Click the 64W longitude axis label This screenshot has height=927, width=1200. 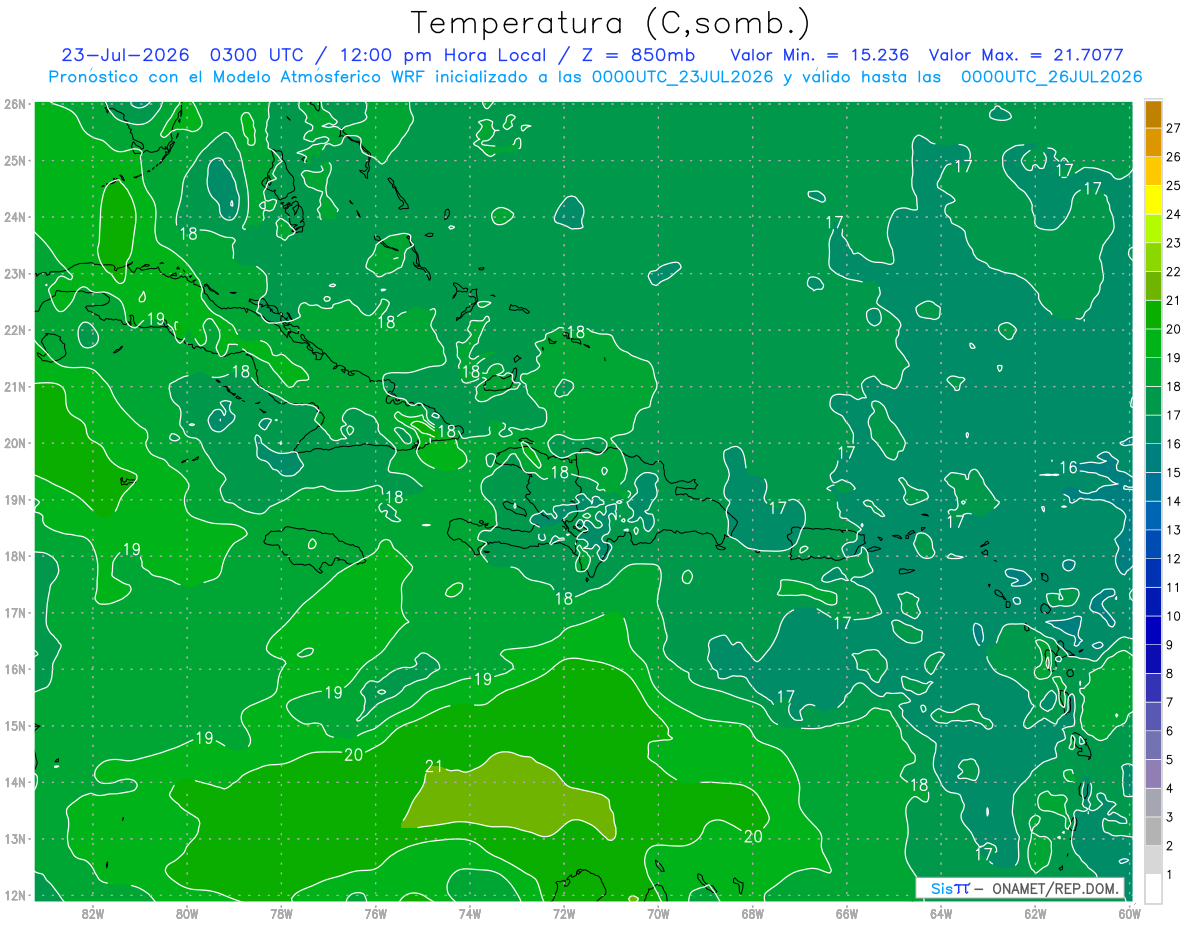coord(940,912)
